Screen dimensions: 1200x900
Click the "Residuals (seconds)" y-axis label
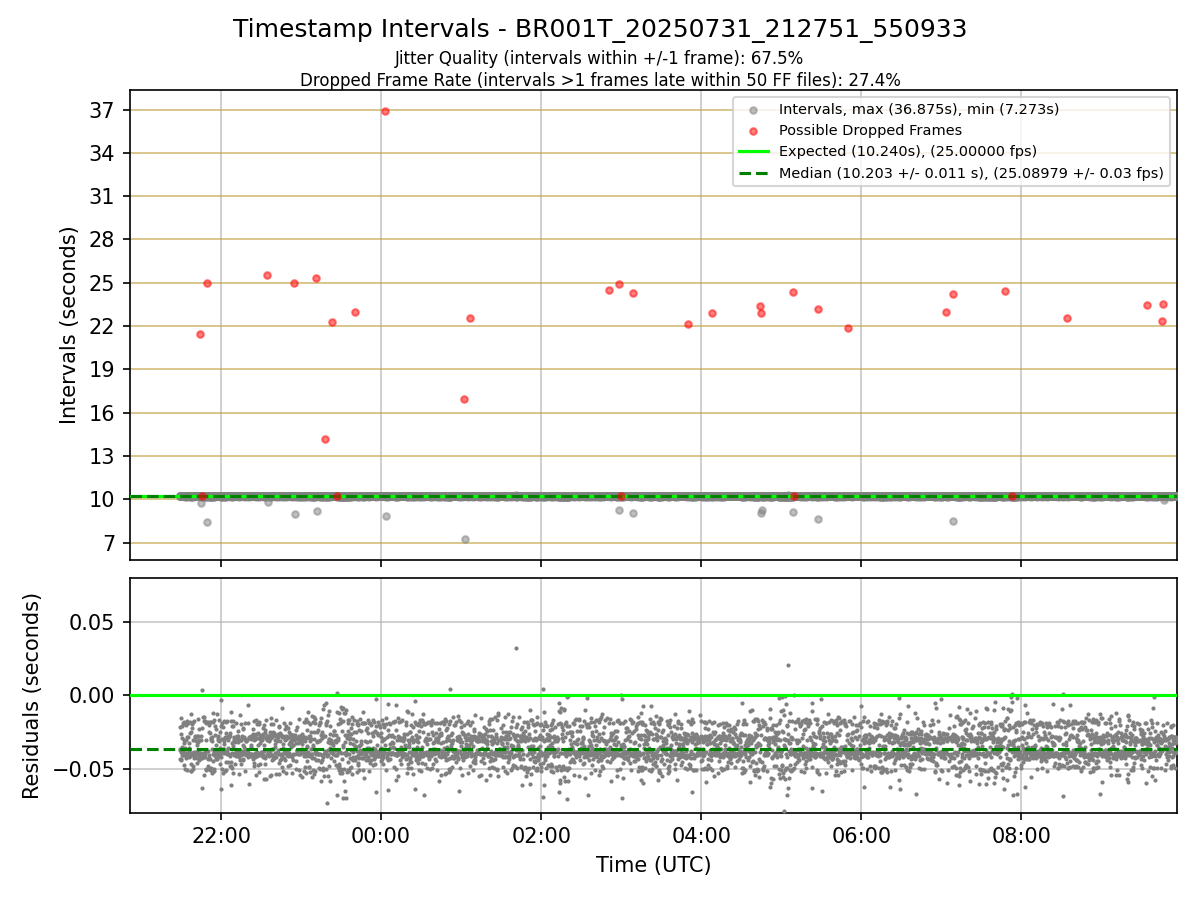32,696
